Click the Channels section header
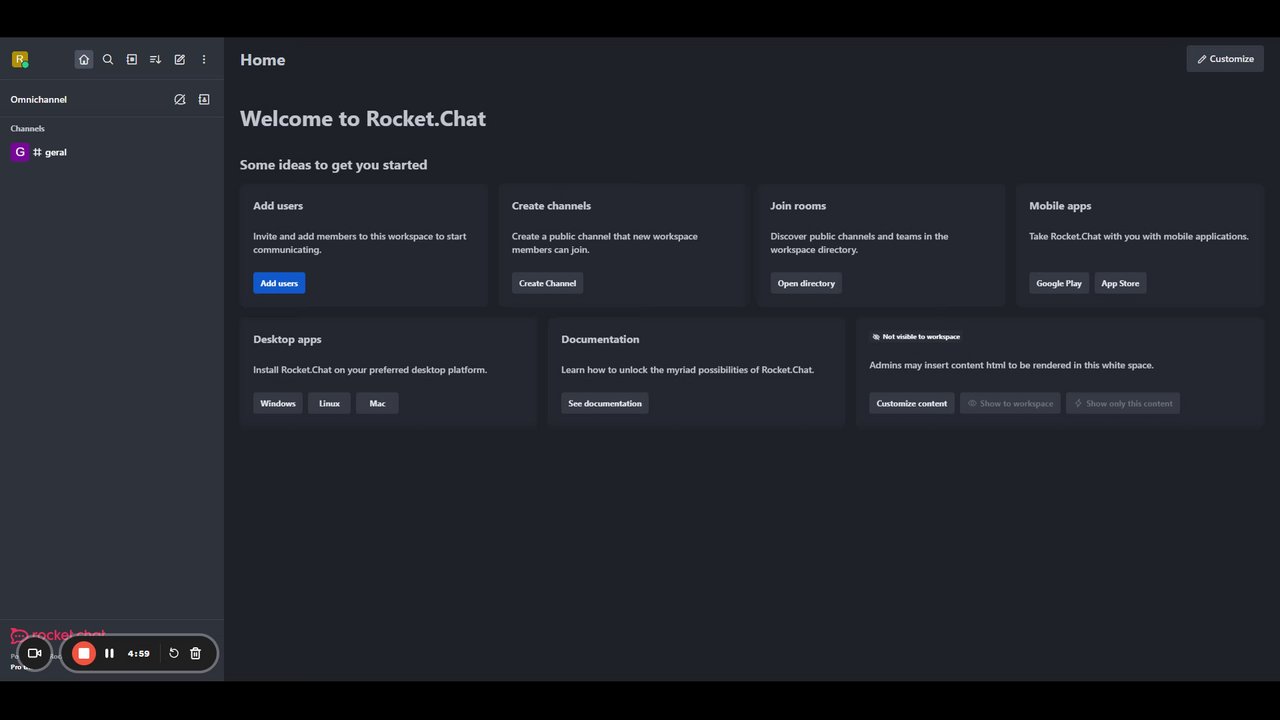The height and width of the screenshot is (720, 1280). 27,129
